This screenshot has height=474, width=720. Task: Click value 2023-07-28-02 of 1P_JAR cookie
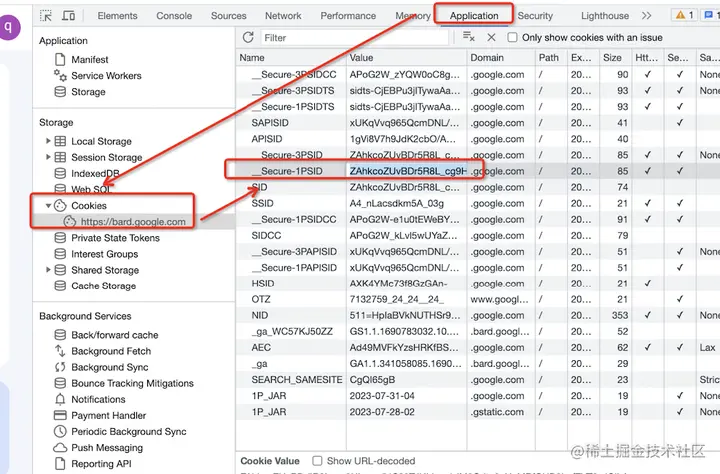click(x=382, y=412)
